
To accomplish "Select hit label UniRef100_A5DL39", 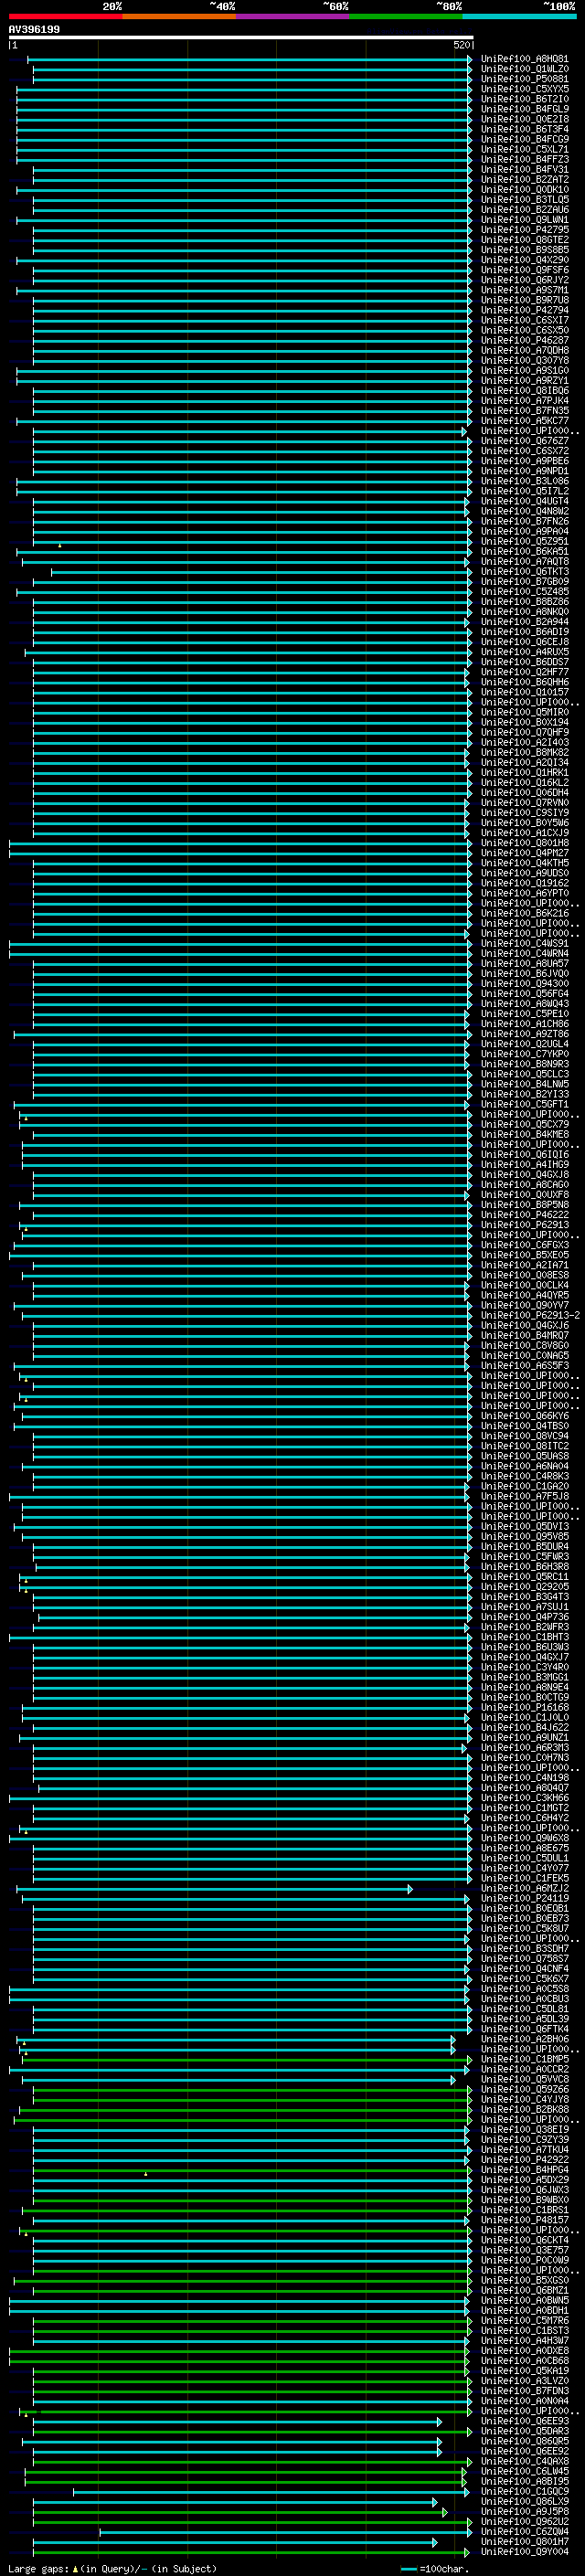I will [524, 2019].
